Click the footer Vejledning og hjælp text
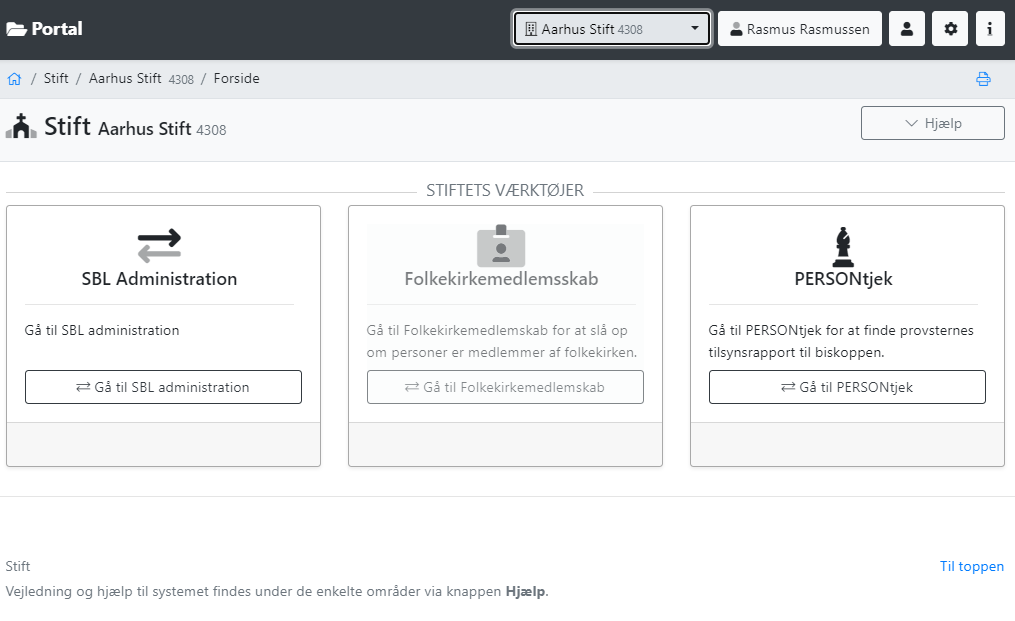 click(x=277, y=591)
